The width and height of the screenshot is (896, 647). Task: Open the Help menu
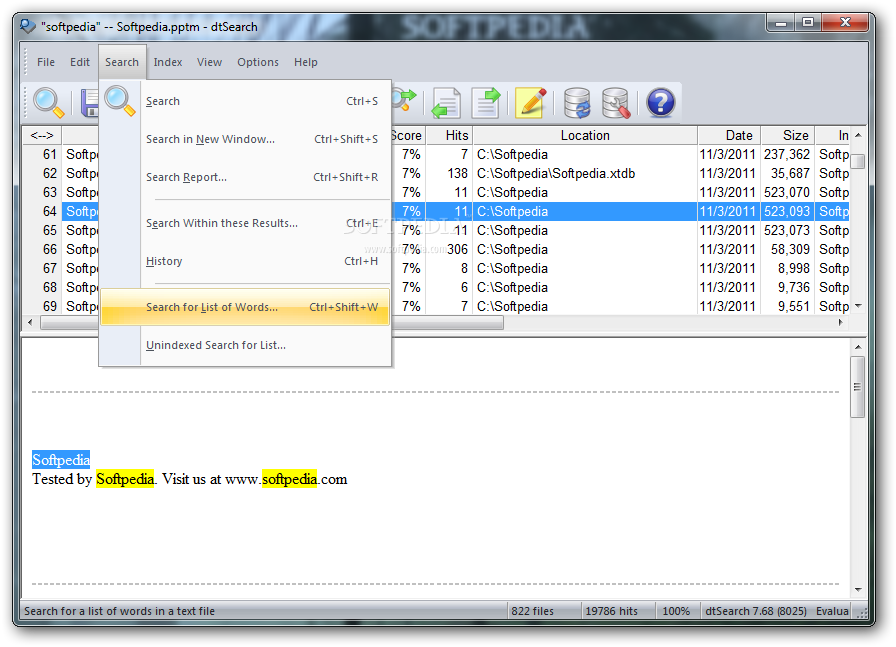point(306,62)
